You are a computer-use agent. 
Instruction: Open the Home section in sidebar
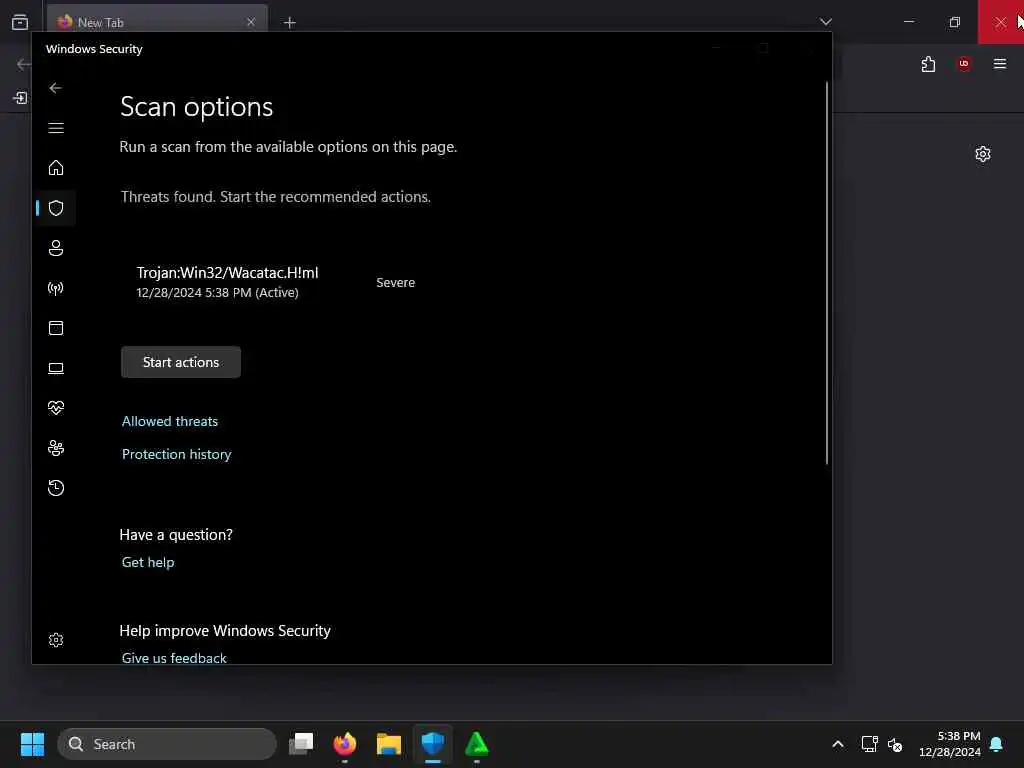click(56, 168)
